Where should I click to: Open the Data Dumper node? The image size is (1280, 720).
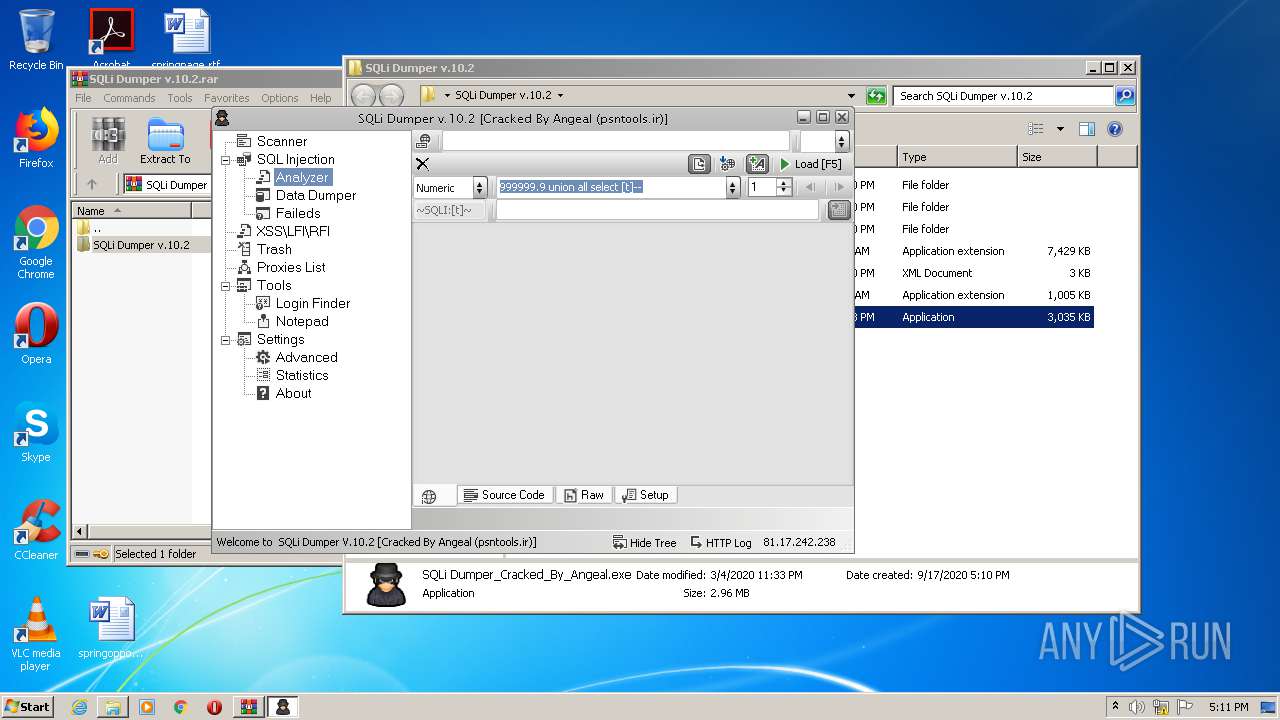pos(315,195)
